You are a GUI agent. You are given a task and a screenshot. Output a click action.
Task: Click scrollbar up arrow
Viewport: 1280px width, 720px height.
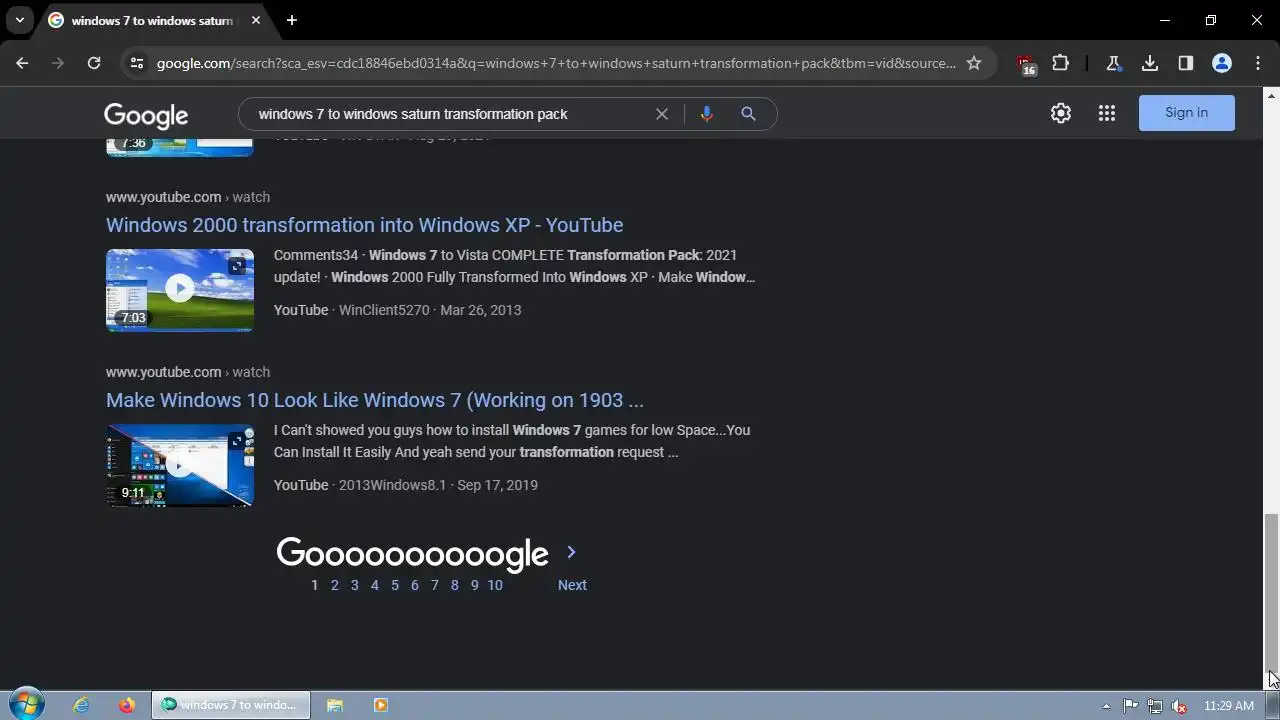tap(1271, 94)
